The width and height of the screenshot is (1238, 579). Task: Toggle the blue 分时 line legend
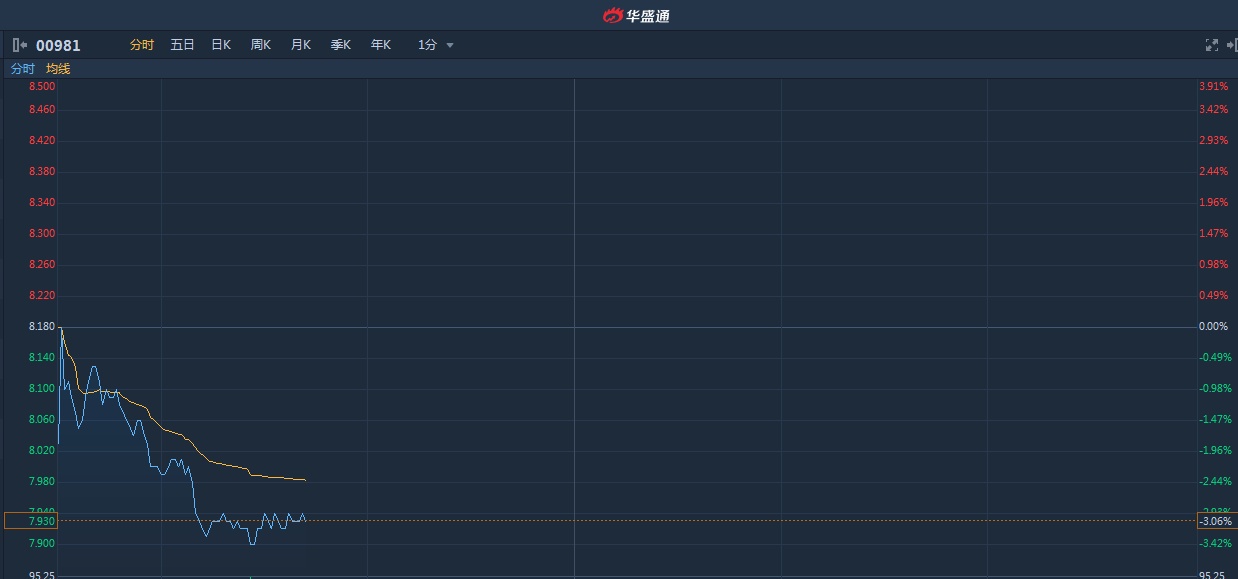coord(22,69)
